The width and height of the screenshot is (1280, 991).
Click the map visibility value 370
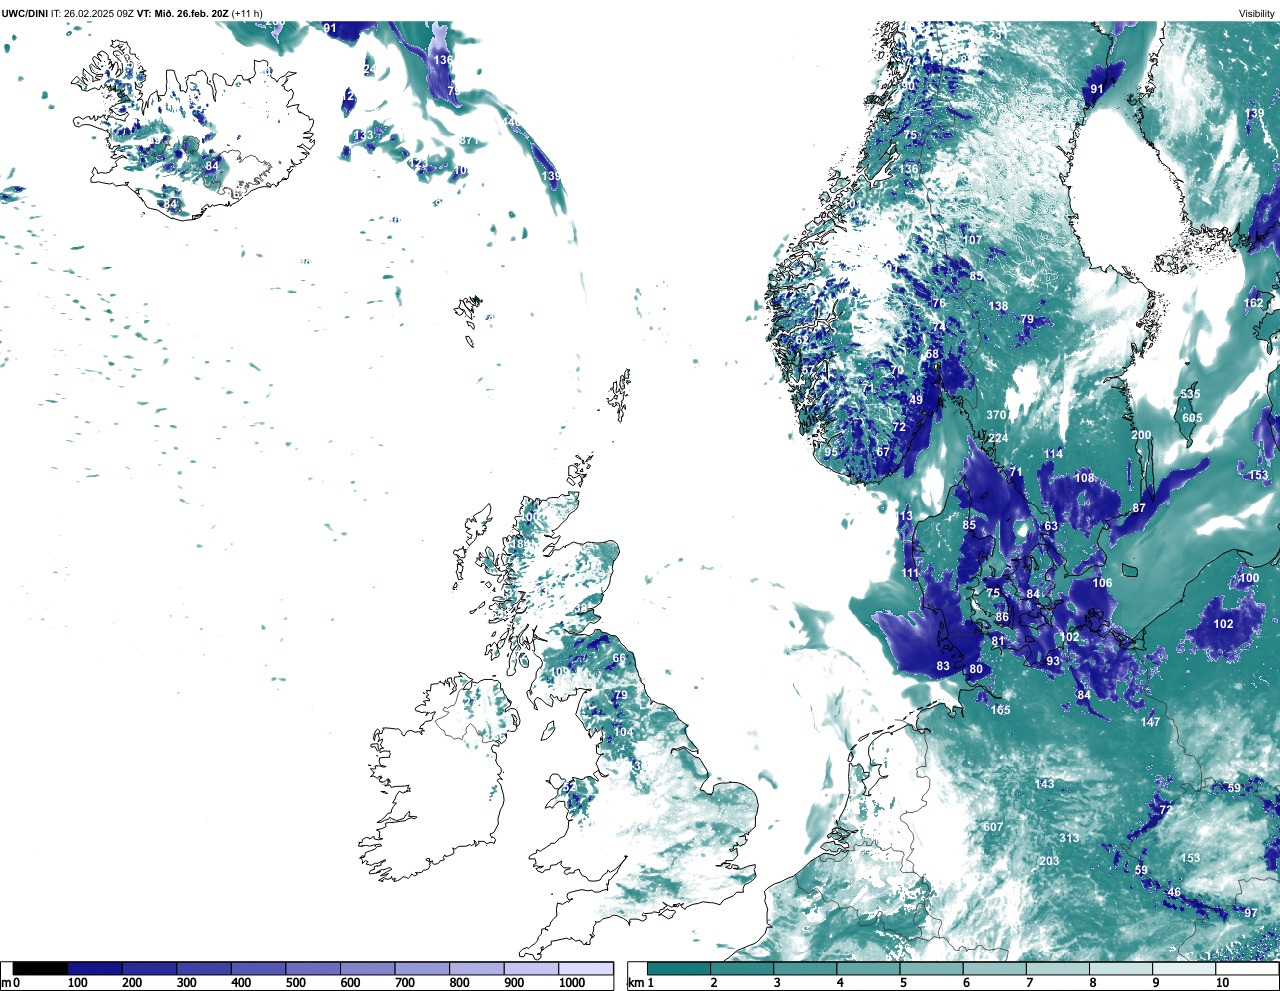click(x=996, y=415)
